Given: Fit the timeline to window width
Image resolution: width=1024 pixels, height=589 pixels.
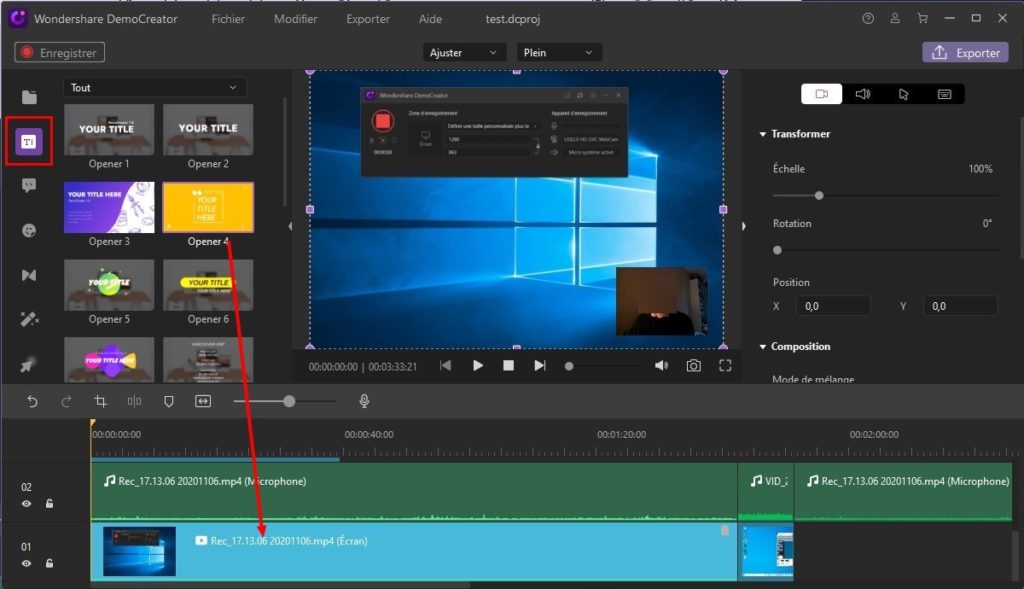Looking at the screenshot, I should [203, 401].
